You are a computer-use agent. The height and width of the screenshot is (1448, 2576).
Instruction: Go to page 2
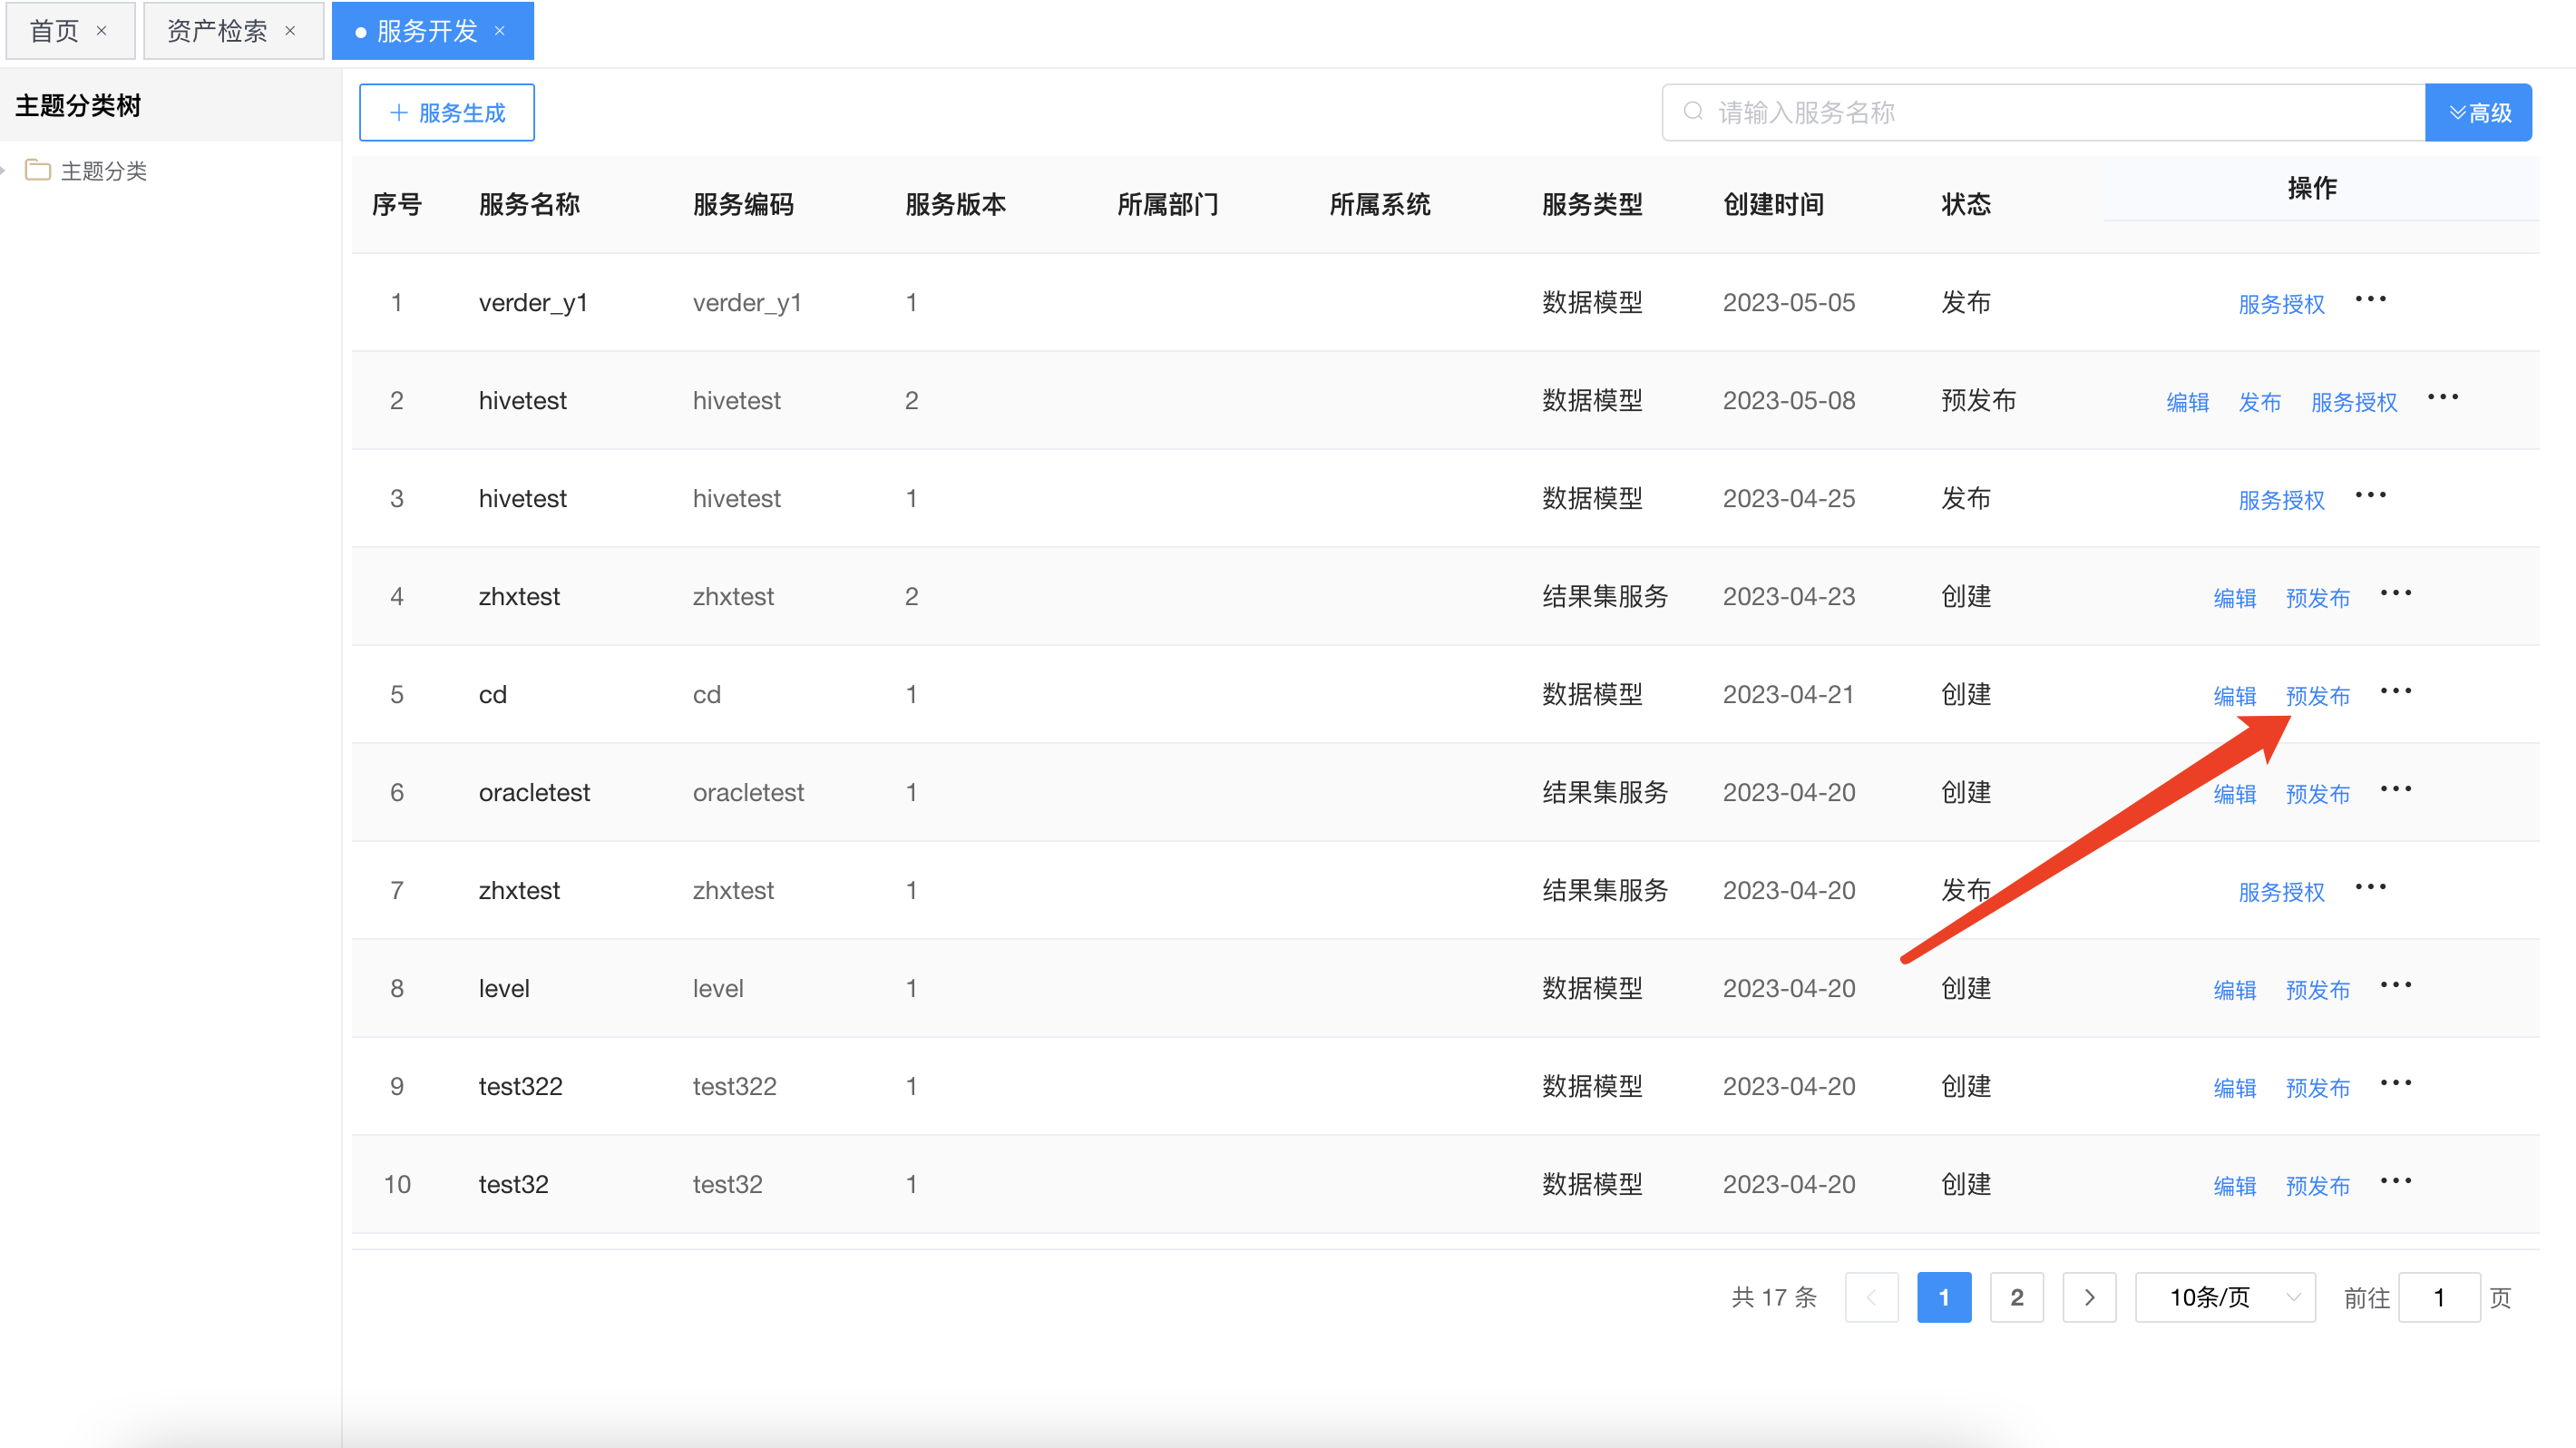click(x=2016, y=1297)
